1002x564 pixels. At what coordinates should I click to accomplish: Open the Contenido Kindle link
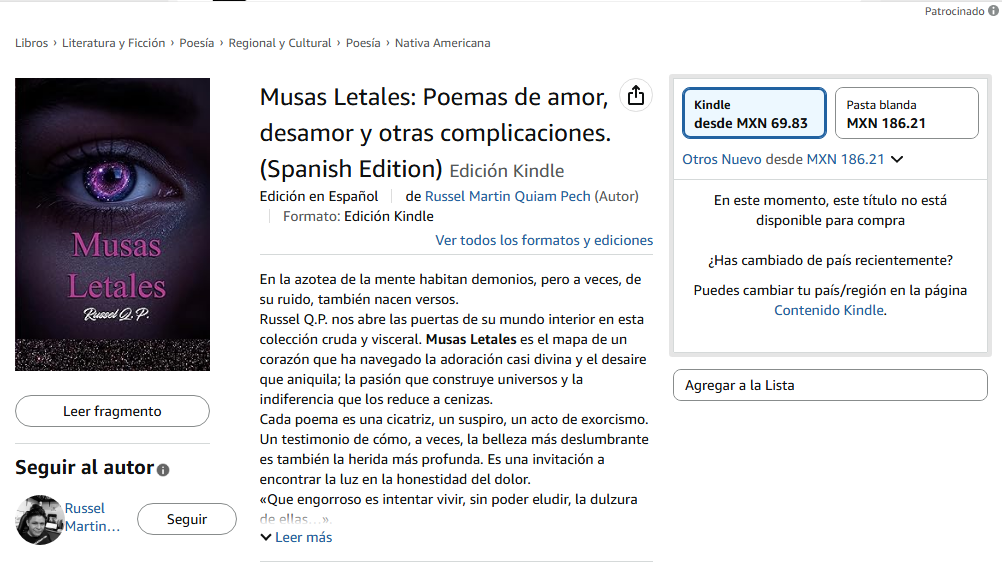[829, 310]
